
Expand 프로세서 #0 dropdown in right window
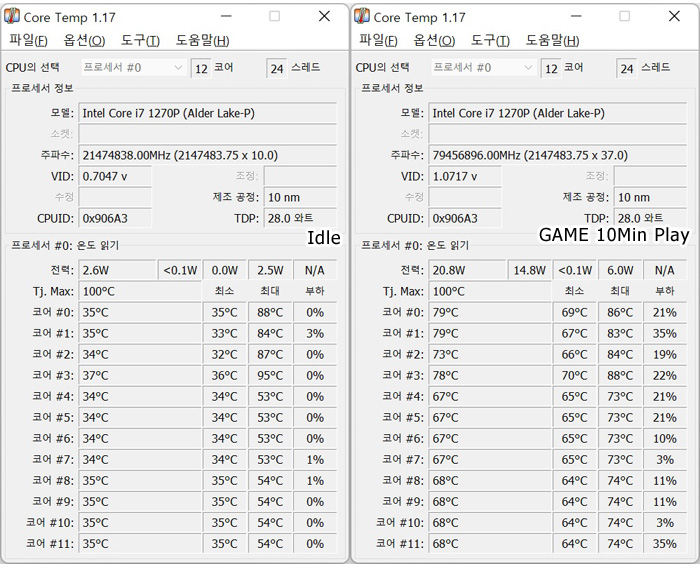[483, 67]
